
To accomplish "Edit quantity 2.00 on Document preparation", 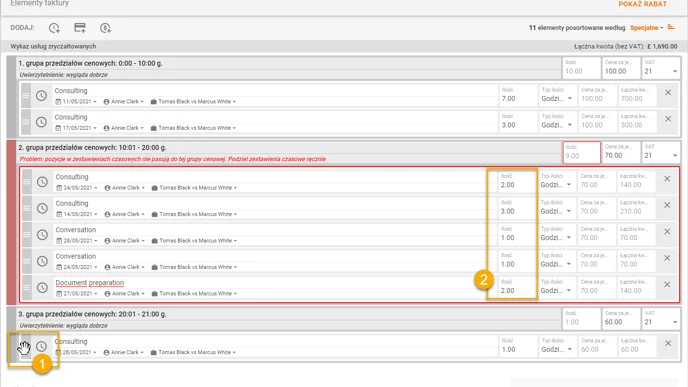I will pyautogui.click(x=516, y=287).
